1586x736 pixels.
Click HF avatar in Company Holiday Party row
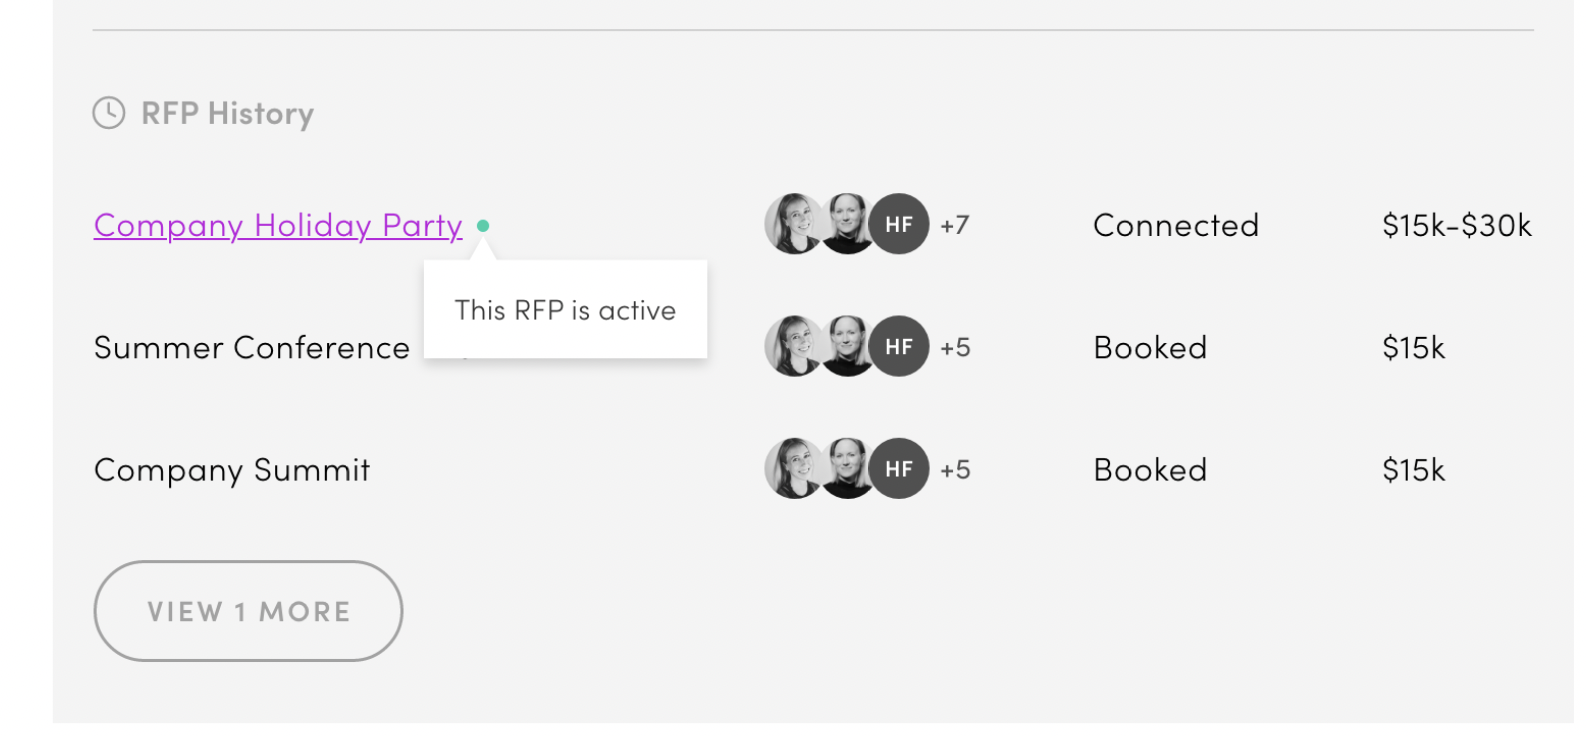pos(899,224)
